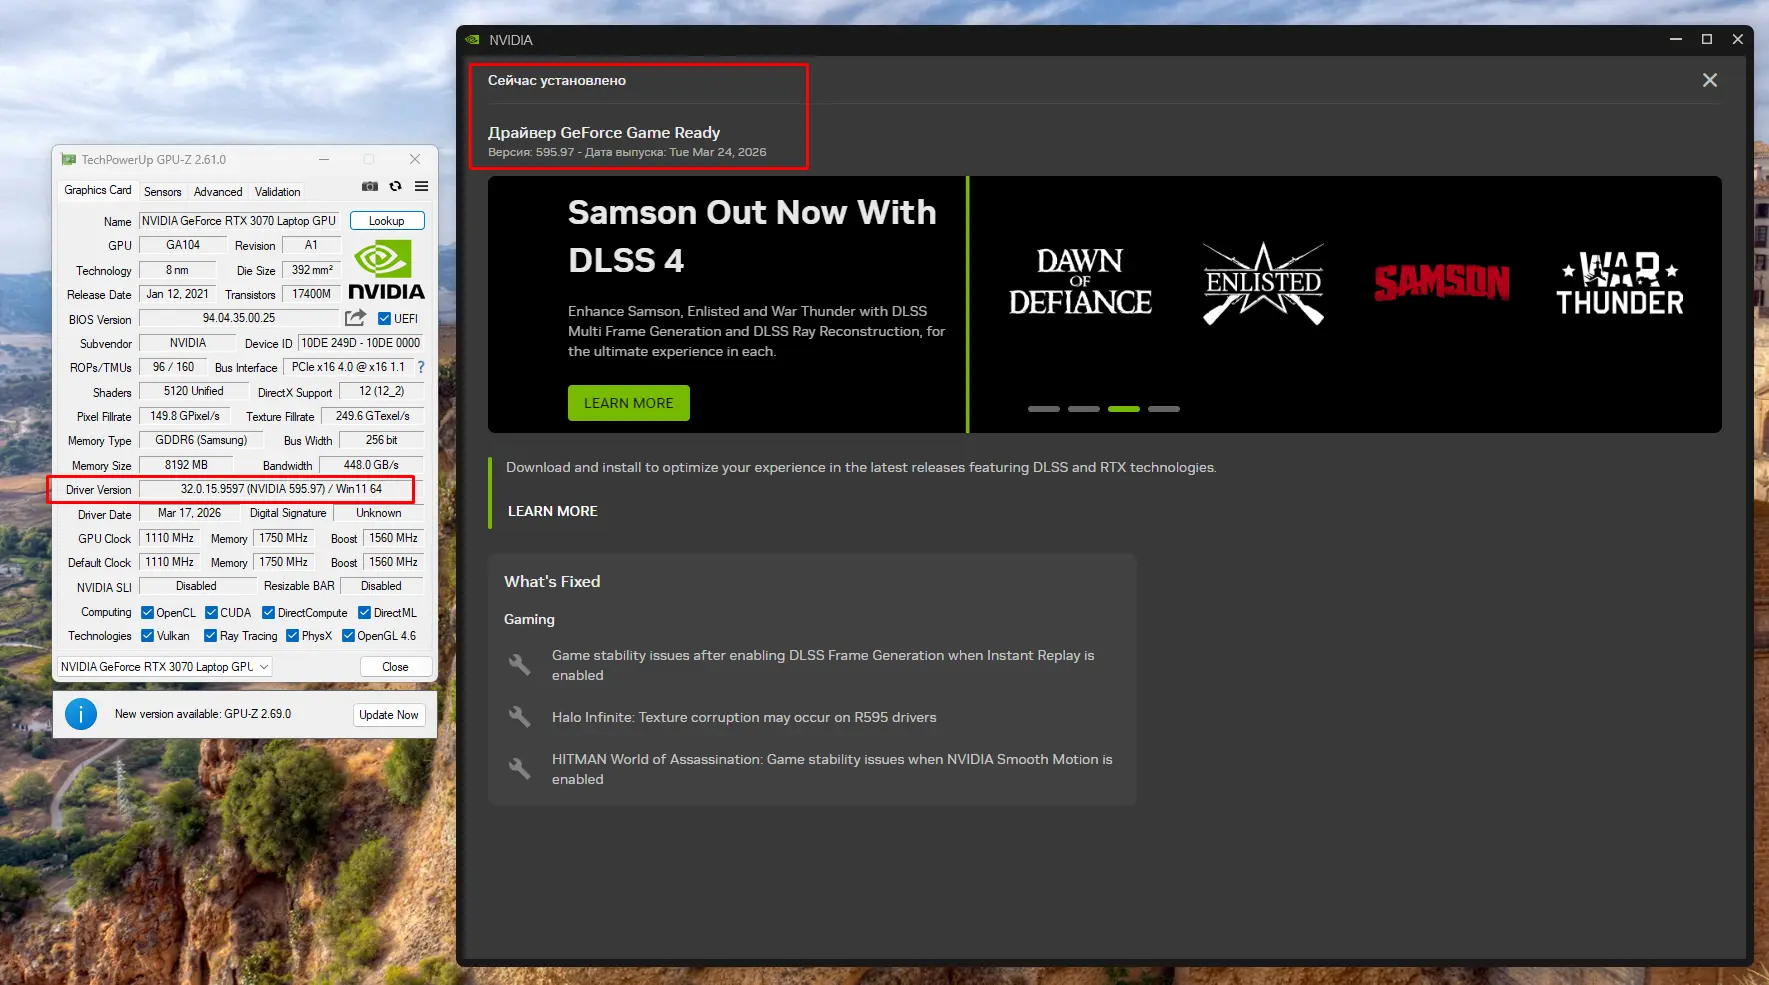Image resolution: width=1769 pixels, height=985 pixels.
Task: Click the Device ID value field
Action: click(x=361, y=343)
